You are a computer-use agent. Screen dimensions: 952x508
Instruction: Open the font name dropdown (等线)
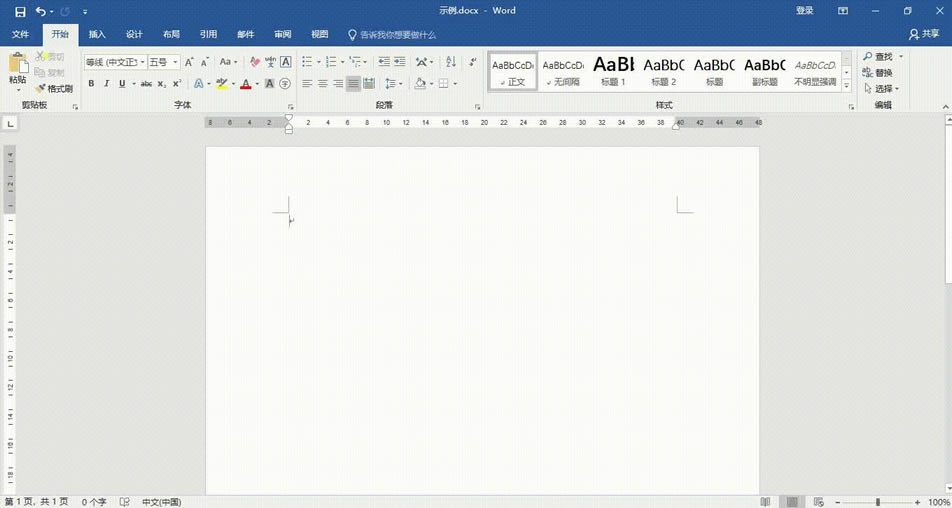143,62
